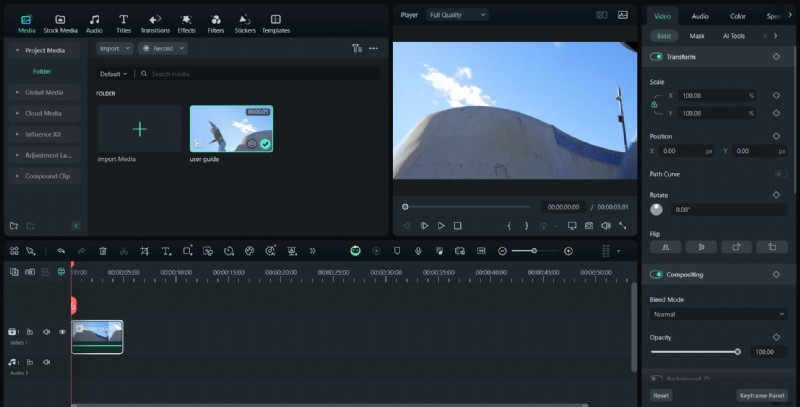The width and height of the screenshot is (800, 407).
Task: Expand more timeline tools with double chevron
Action: point(312,251)
